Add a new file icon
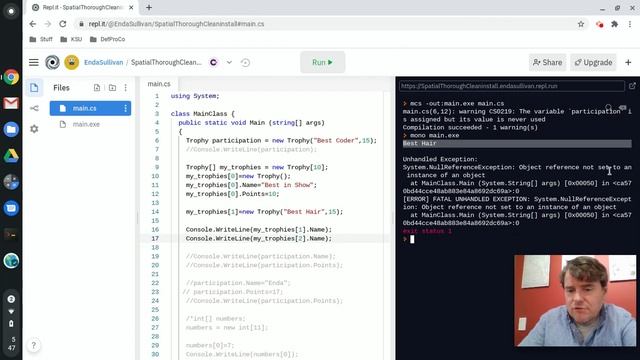The height and width of the screenshot is (360, 640). pos(97,88)
